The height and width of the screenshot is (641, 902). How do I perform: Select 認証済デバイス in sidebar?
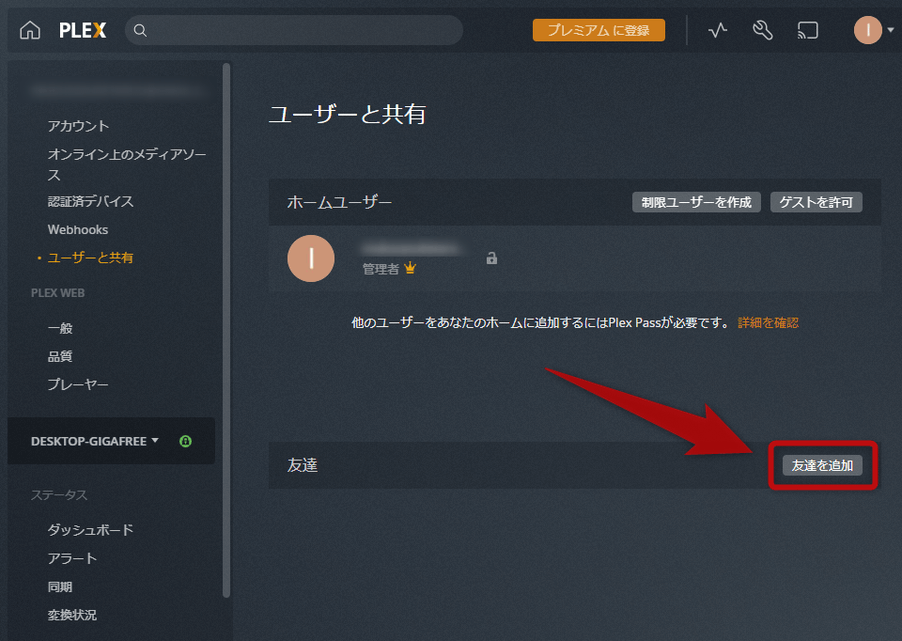(90, 201)
